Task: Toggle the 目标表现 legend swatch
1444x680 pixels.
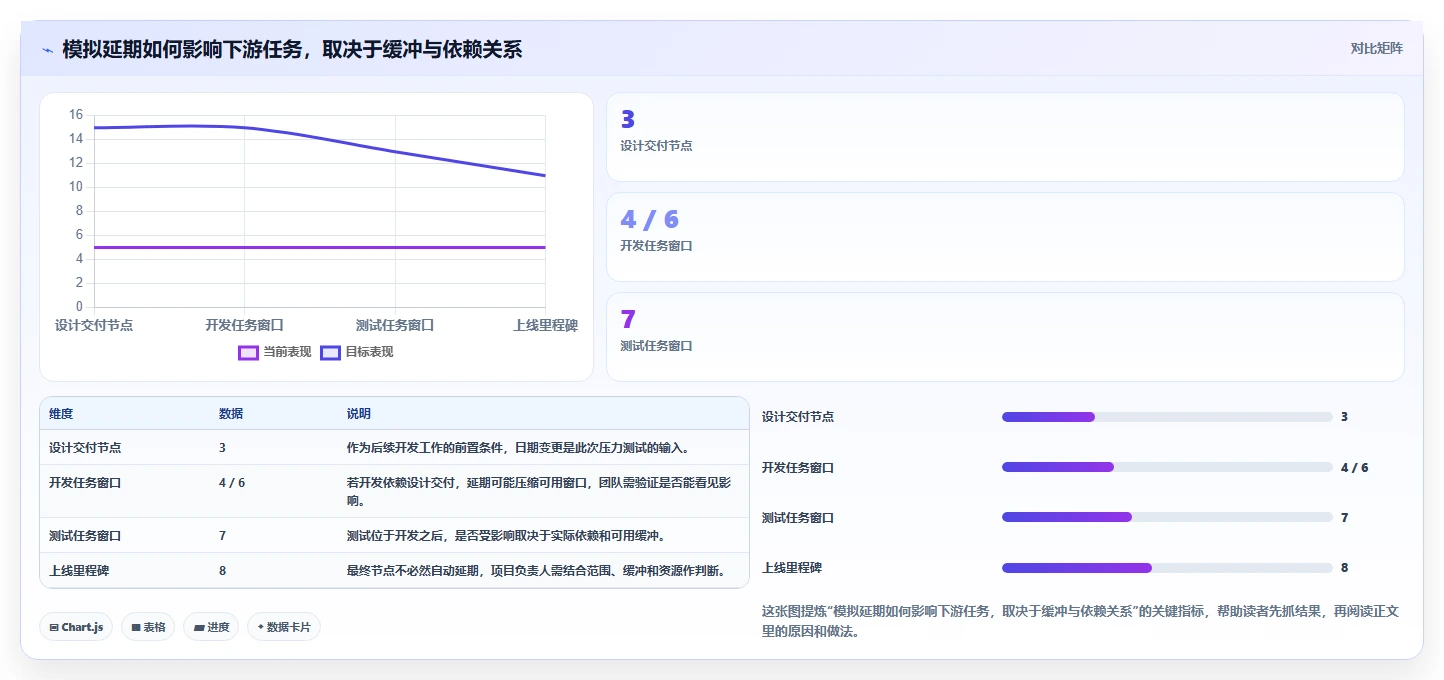Action: click(331, 352)
